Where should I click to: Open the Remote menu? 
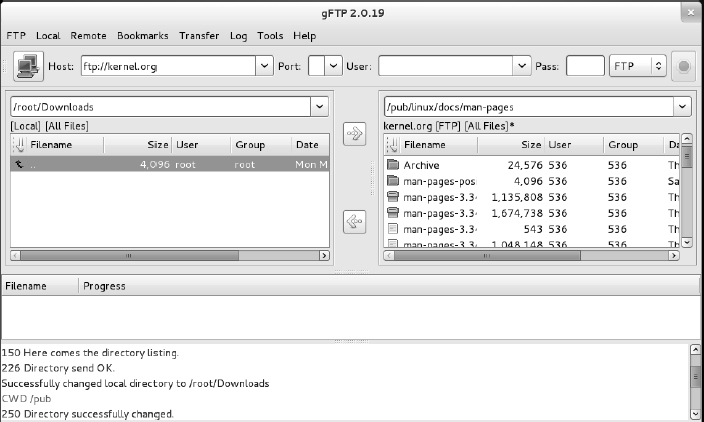88,35
